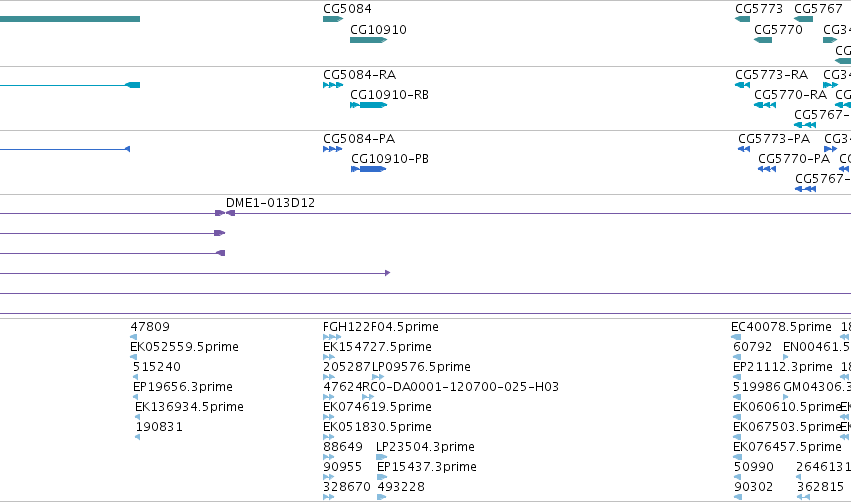This screenshot has width=851, height=502.
Task: Click the EK076457.5prime EST label
Action: pos(787,447)
